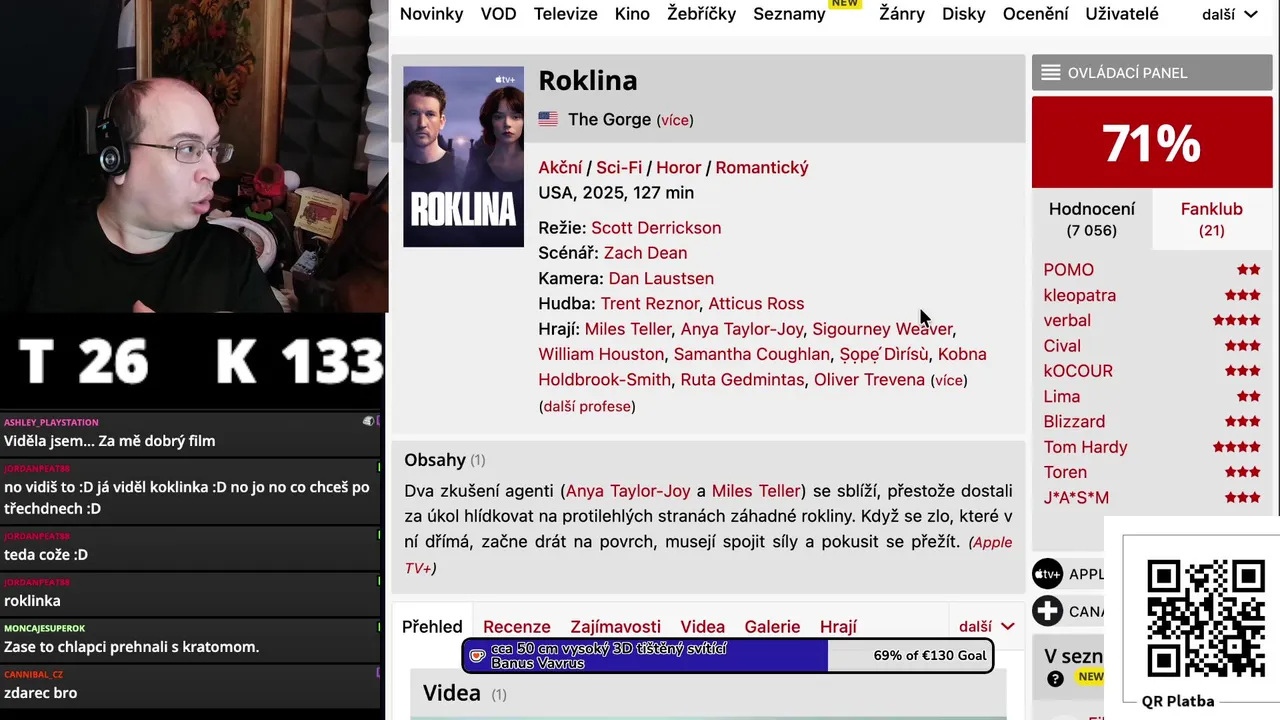Click chat username ASHLEY_PLAYSTATION
The image size is (1280, 720).
click(x=51, y=422)
